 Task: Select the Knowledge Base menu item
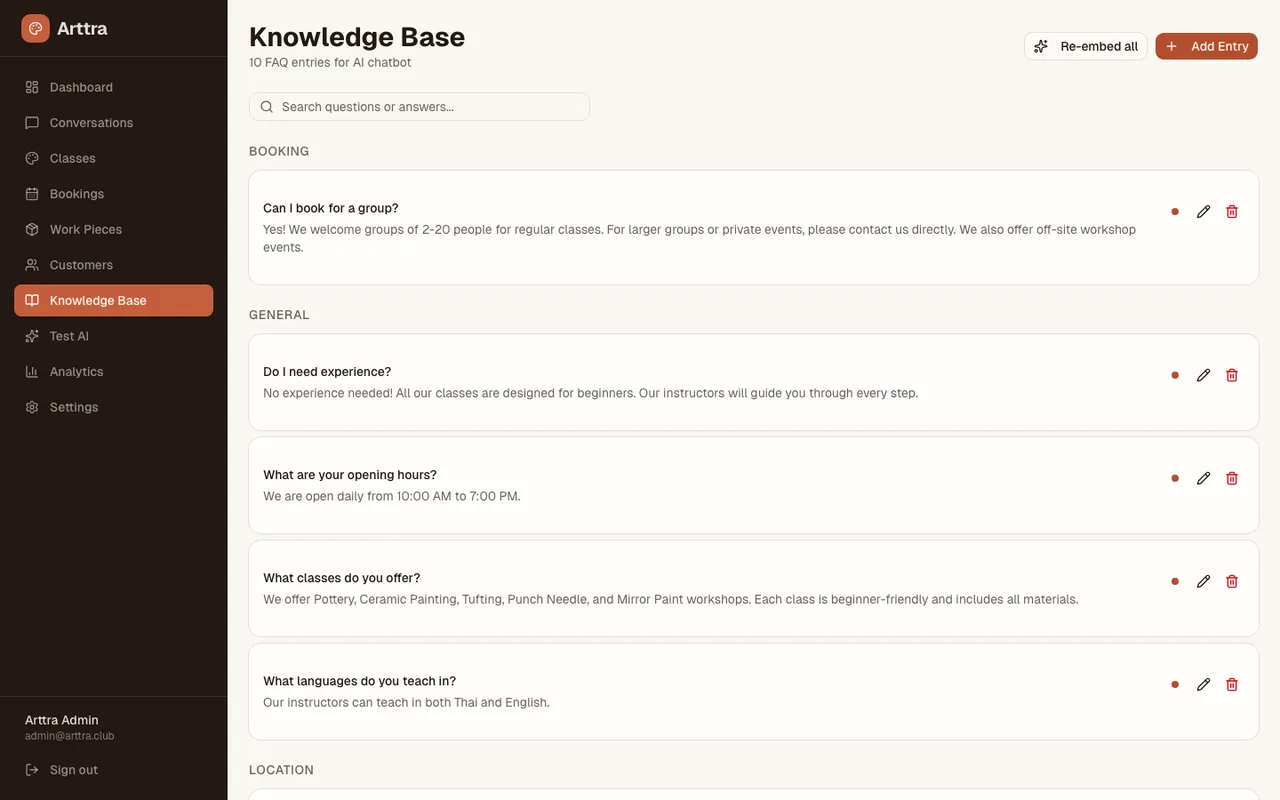tap(114, 300)
